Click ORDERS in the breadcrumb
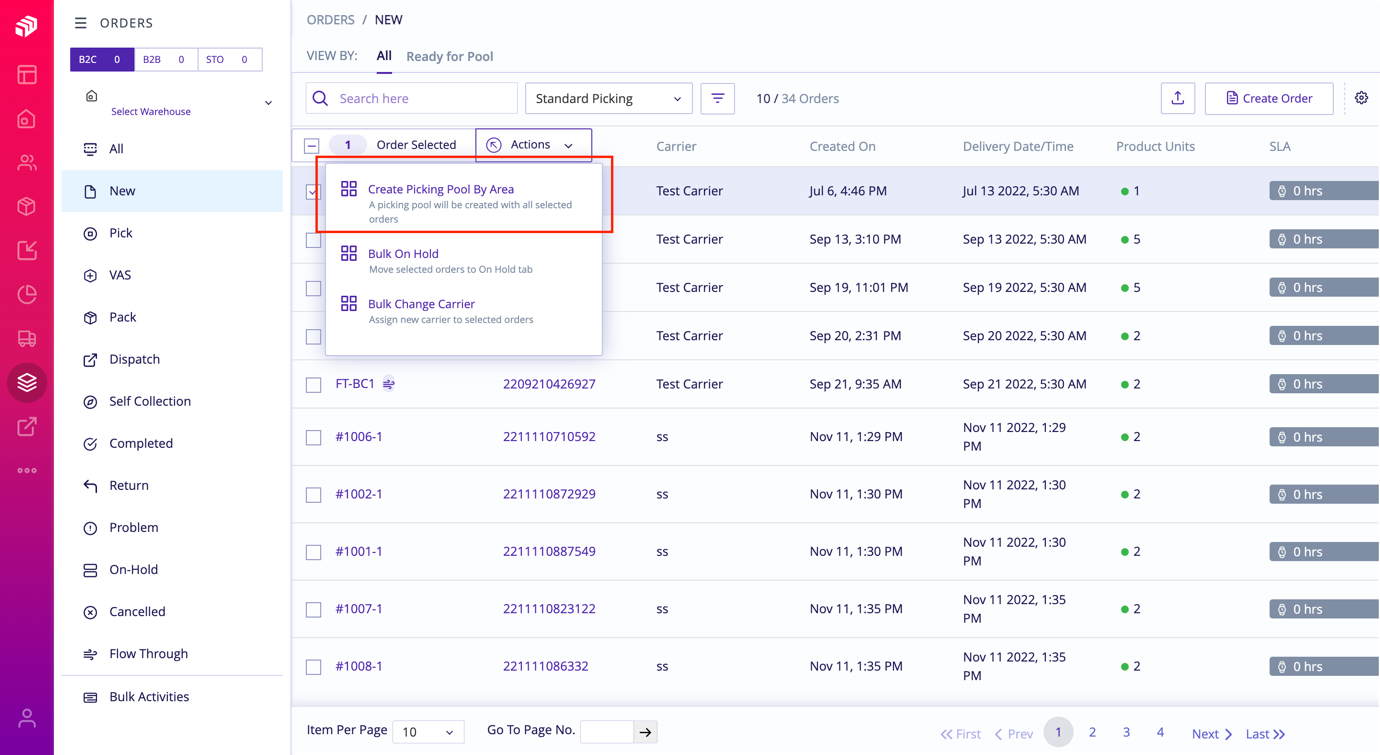Viewport: 1380px width, 755px height. [x=331, y=20]
